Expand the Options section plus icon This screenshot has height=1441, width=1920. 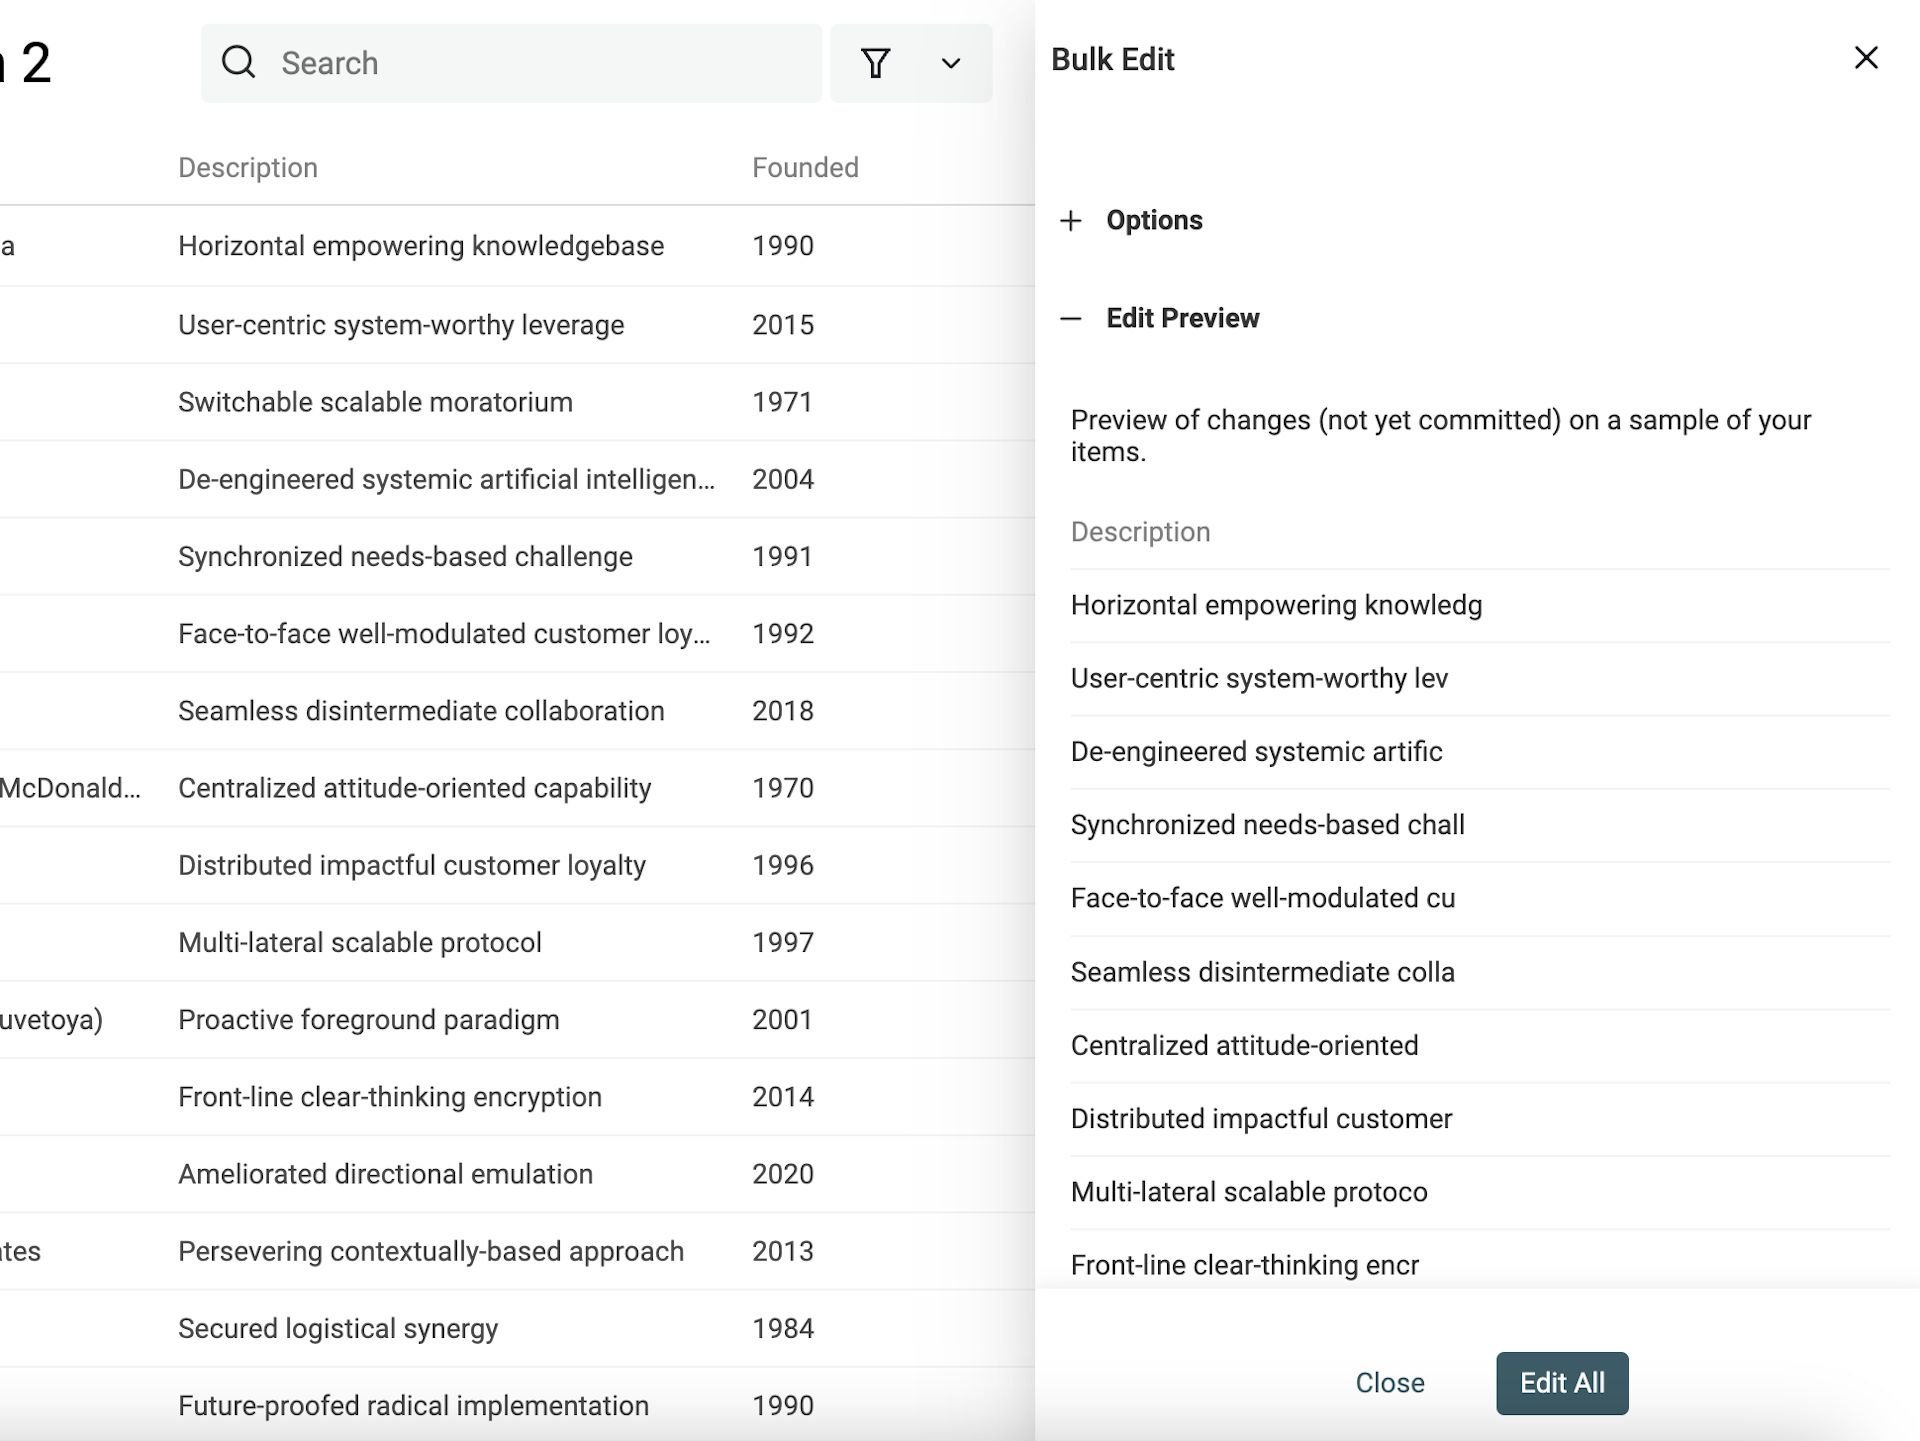point(1071,220)
